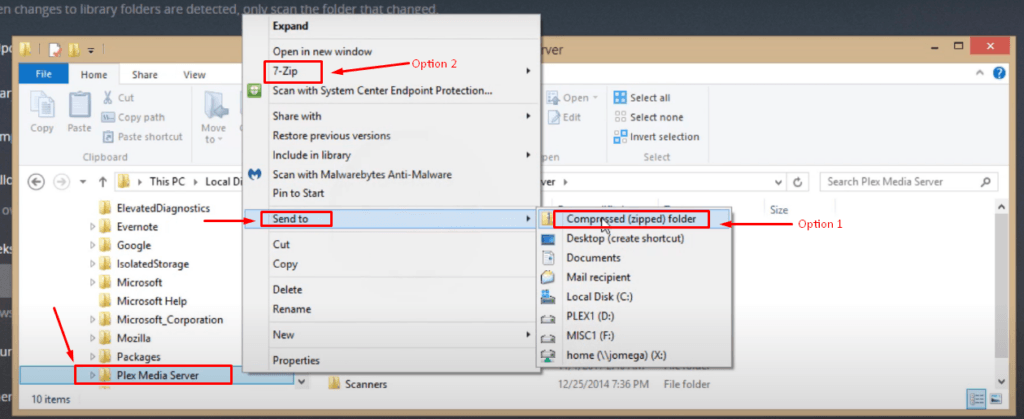This screenshot has width=1024, height=419.
Task: Click Select none in the ribbon
Action: pos(649,117)
